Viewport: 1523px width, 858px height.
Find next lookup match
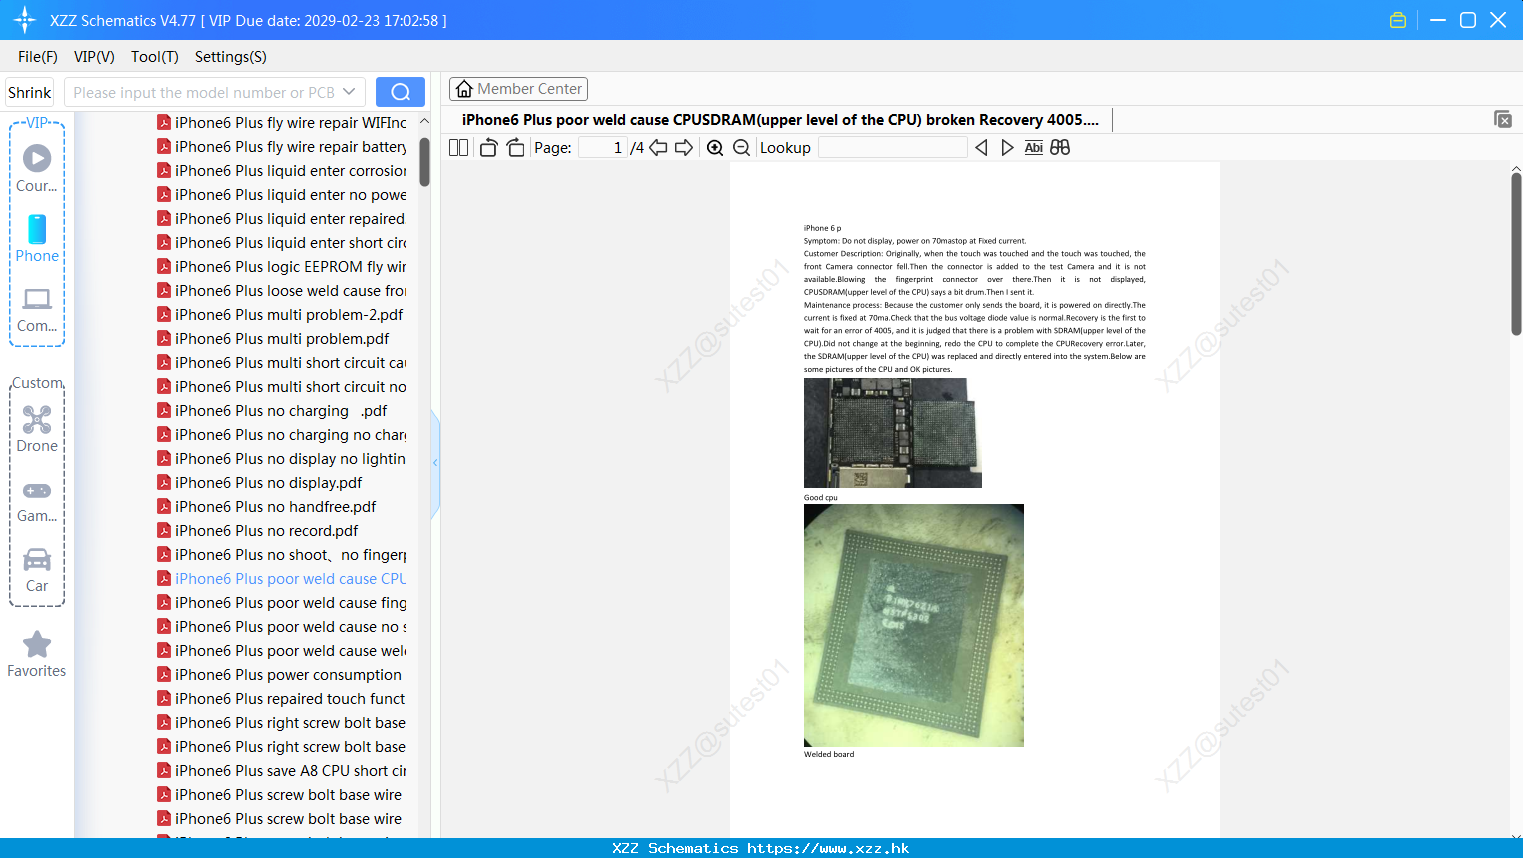point(1007,148)
